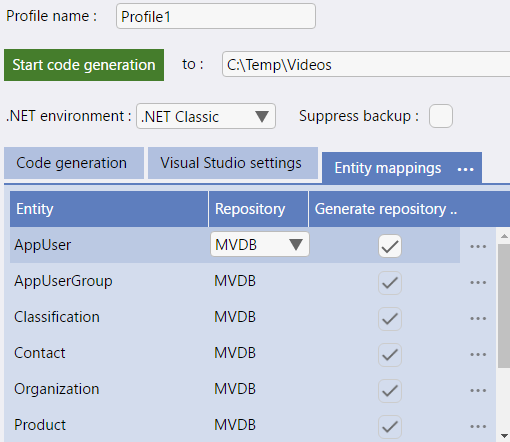Open the ellipsis options for Classification row
This screenshot has width=510, height=442.
point(478,319)
